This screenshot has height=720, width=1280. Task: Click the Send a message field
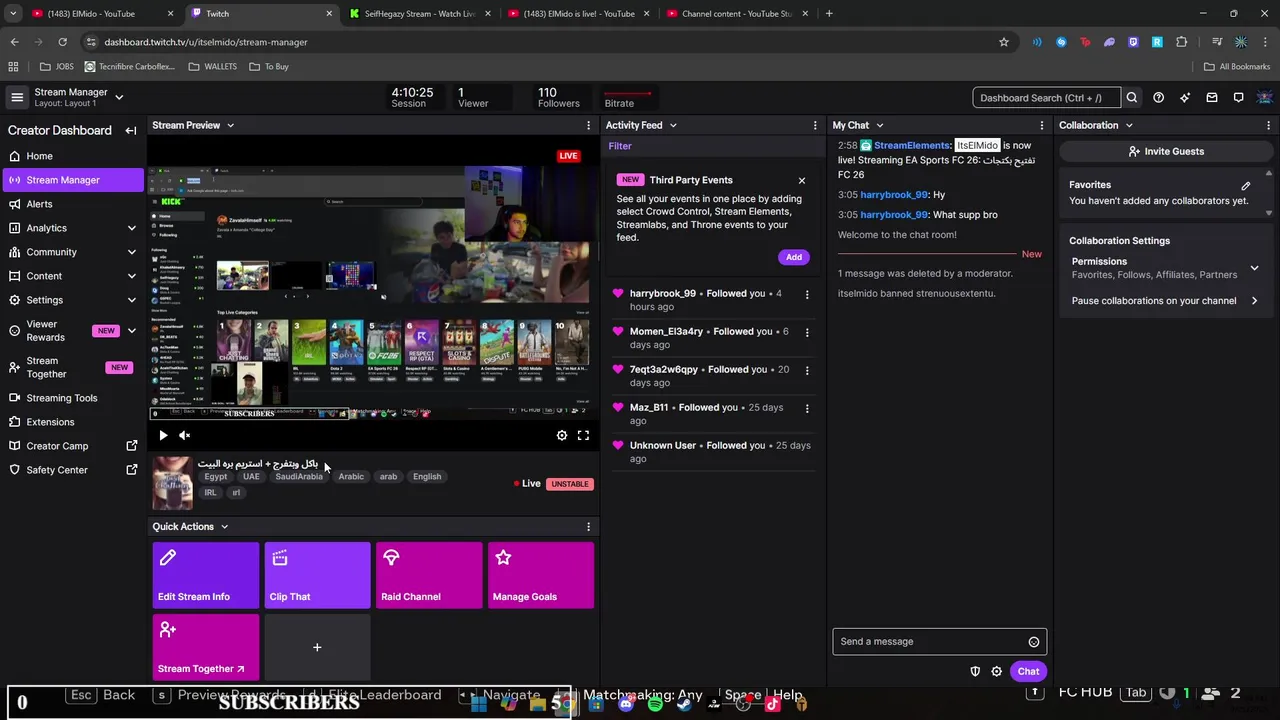[930, 642]
